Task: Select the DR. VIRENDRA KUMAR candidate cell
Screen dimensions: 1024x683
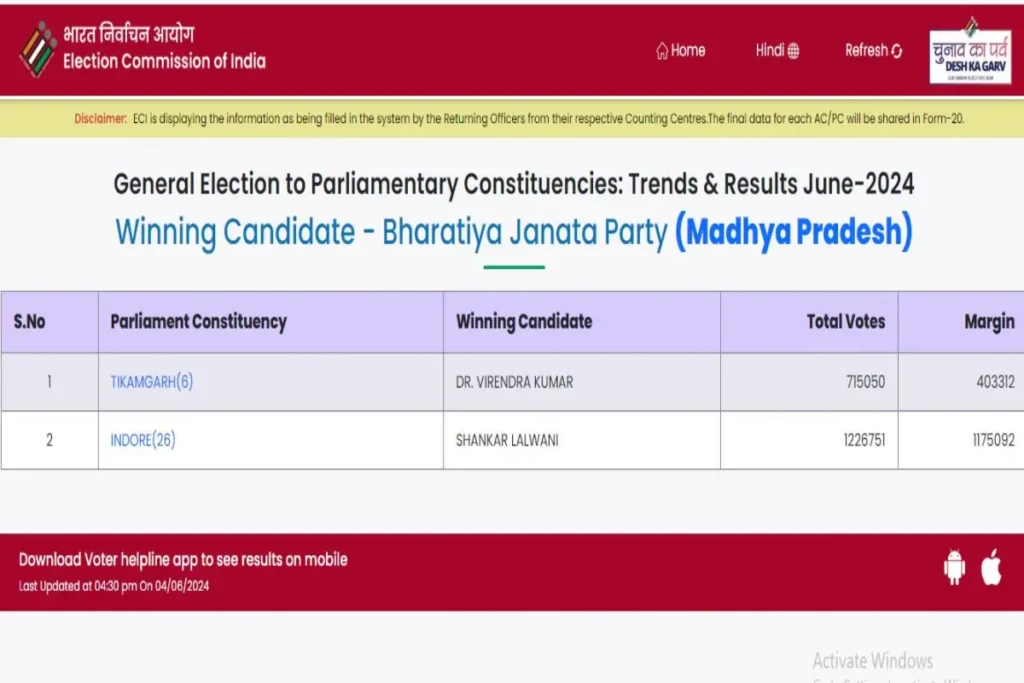Action: 582,382
